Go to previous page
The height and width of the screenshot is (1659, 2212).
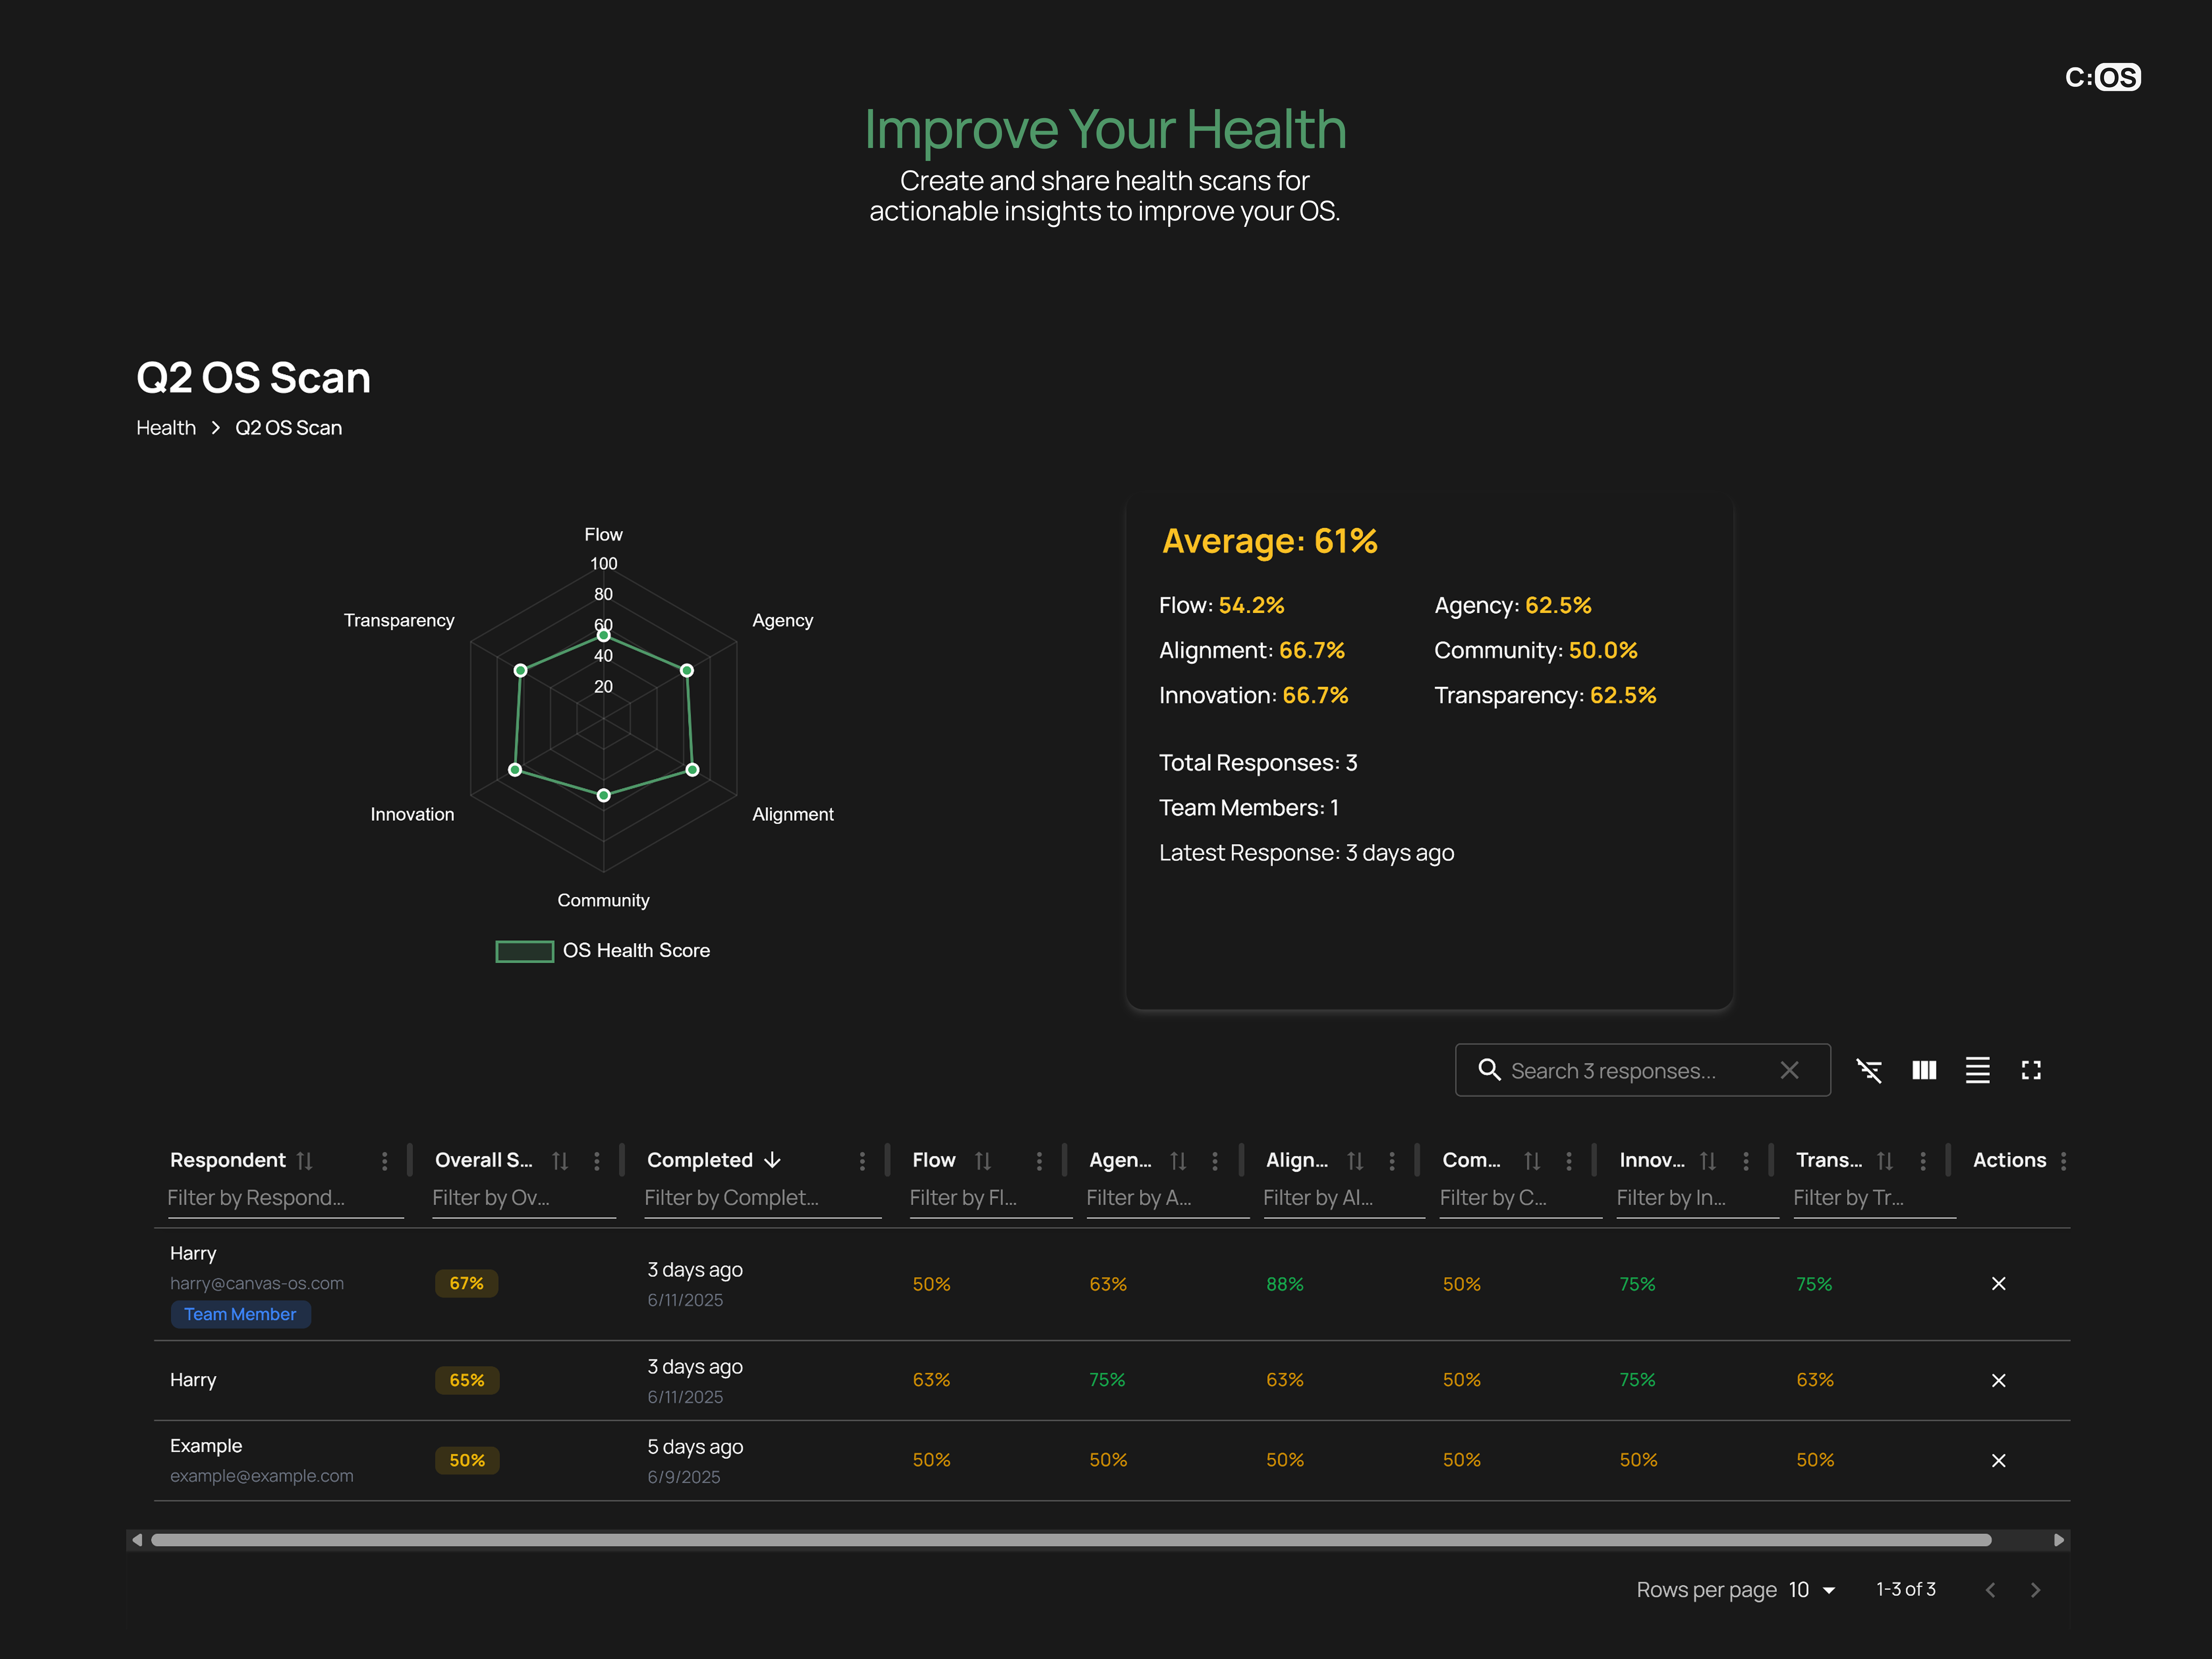(x=1990, y=1590)
